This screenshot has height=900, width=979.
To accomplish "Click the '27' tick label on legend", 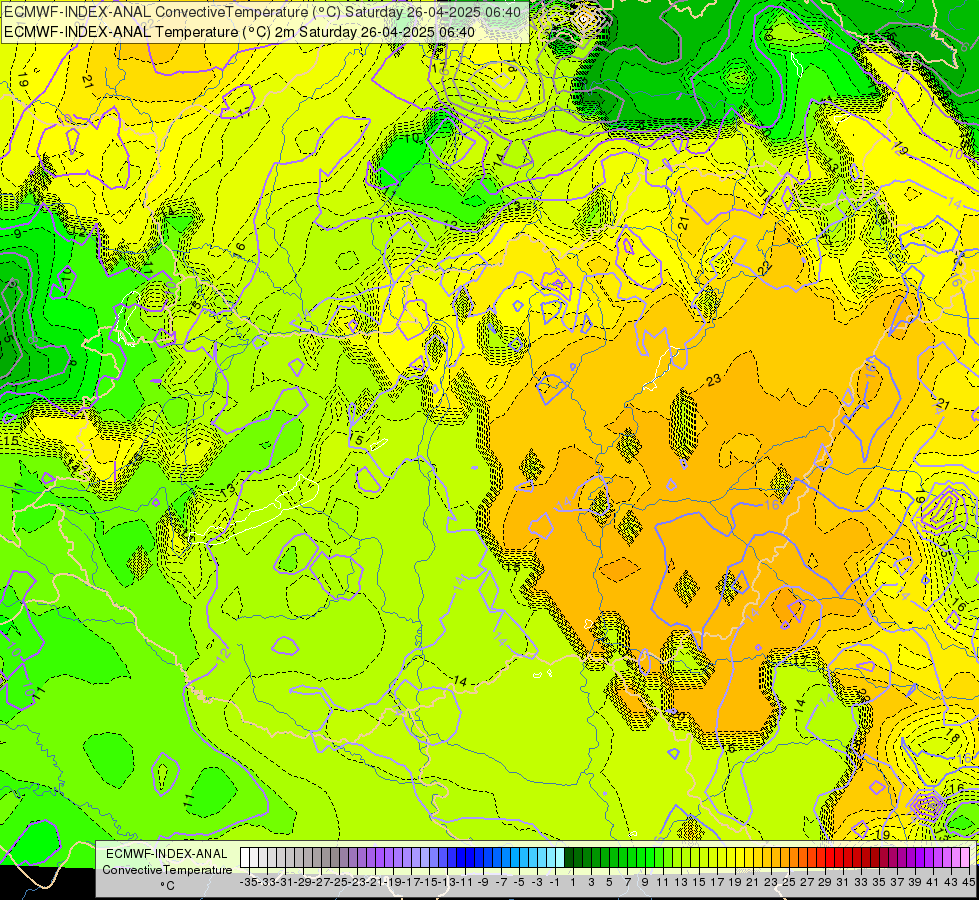I will tap(807, 882).
